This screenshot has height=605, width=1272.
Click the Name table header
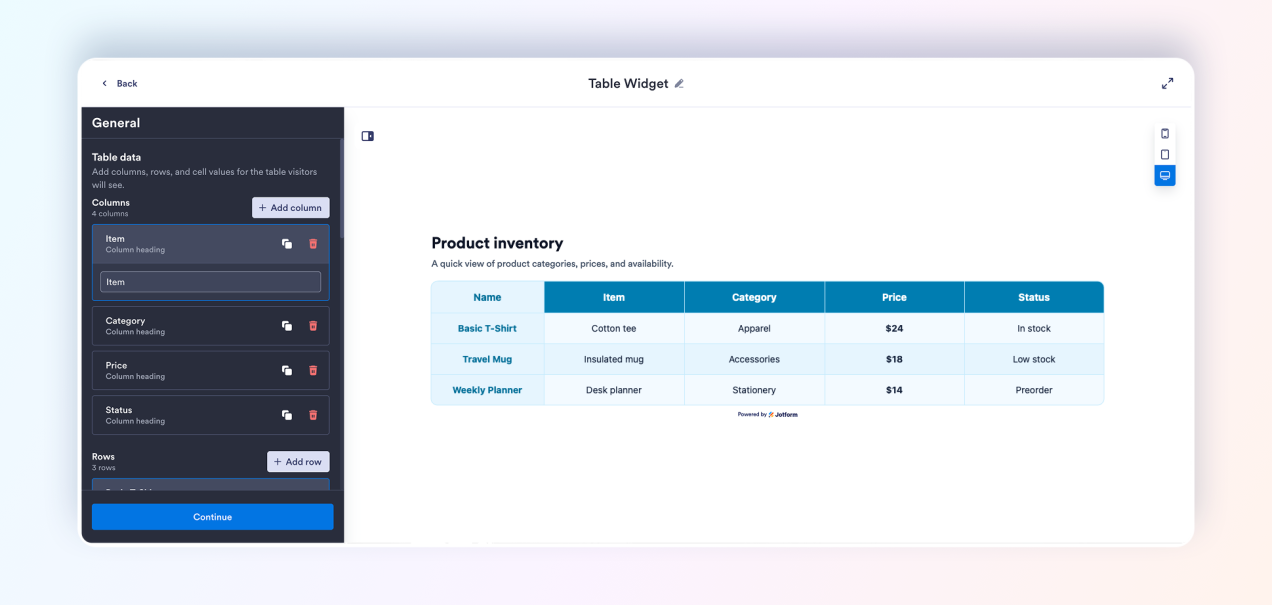click(487, 297)
